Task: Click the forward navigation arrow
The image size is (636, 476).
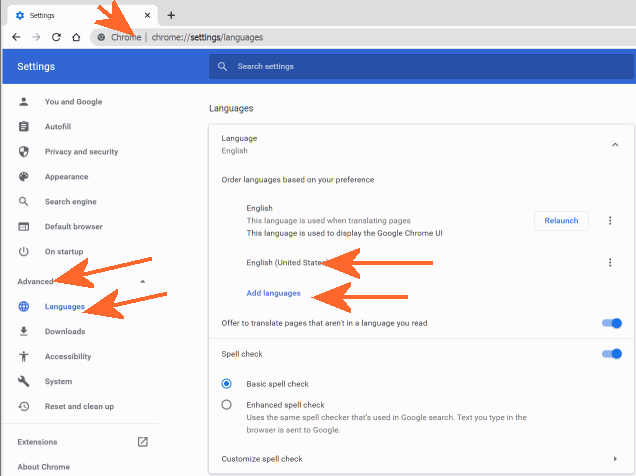Action: coord(36,37)
